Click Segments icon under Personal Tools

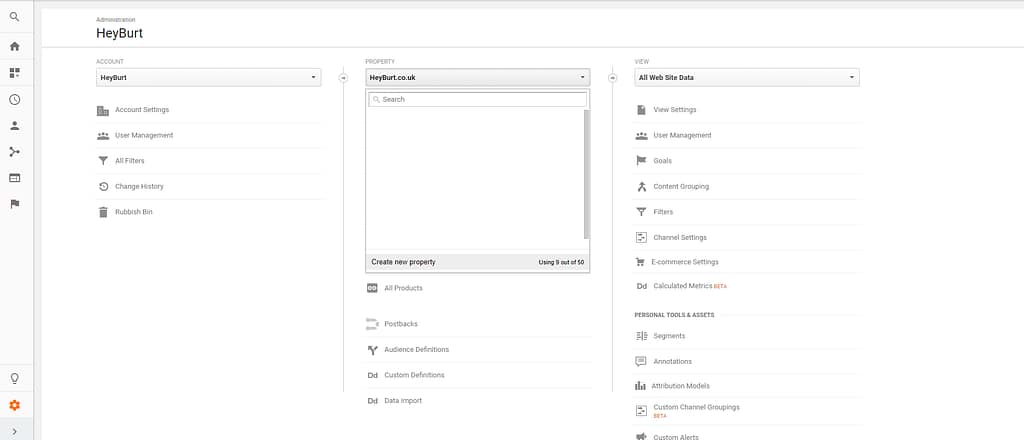tap(641, 336)
